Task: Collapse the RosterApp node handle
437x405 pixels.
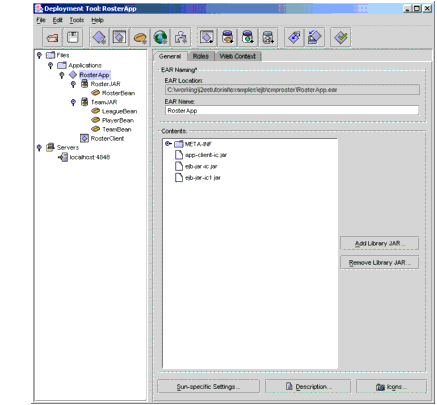Action: pos(62,75)
